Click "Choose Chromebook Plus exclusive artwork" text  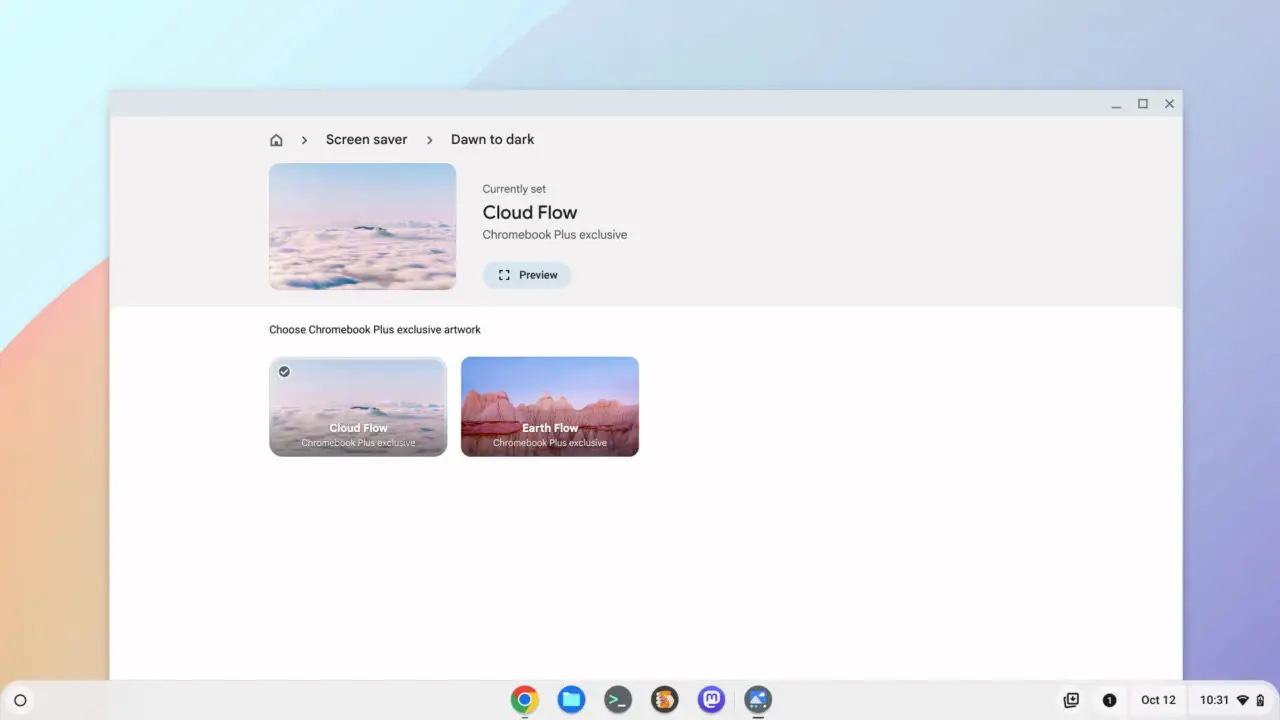point(375,330)
